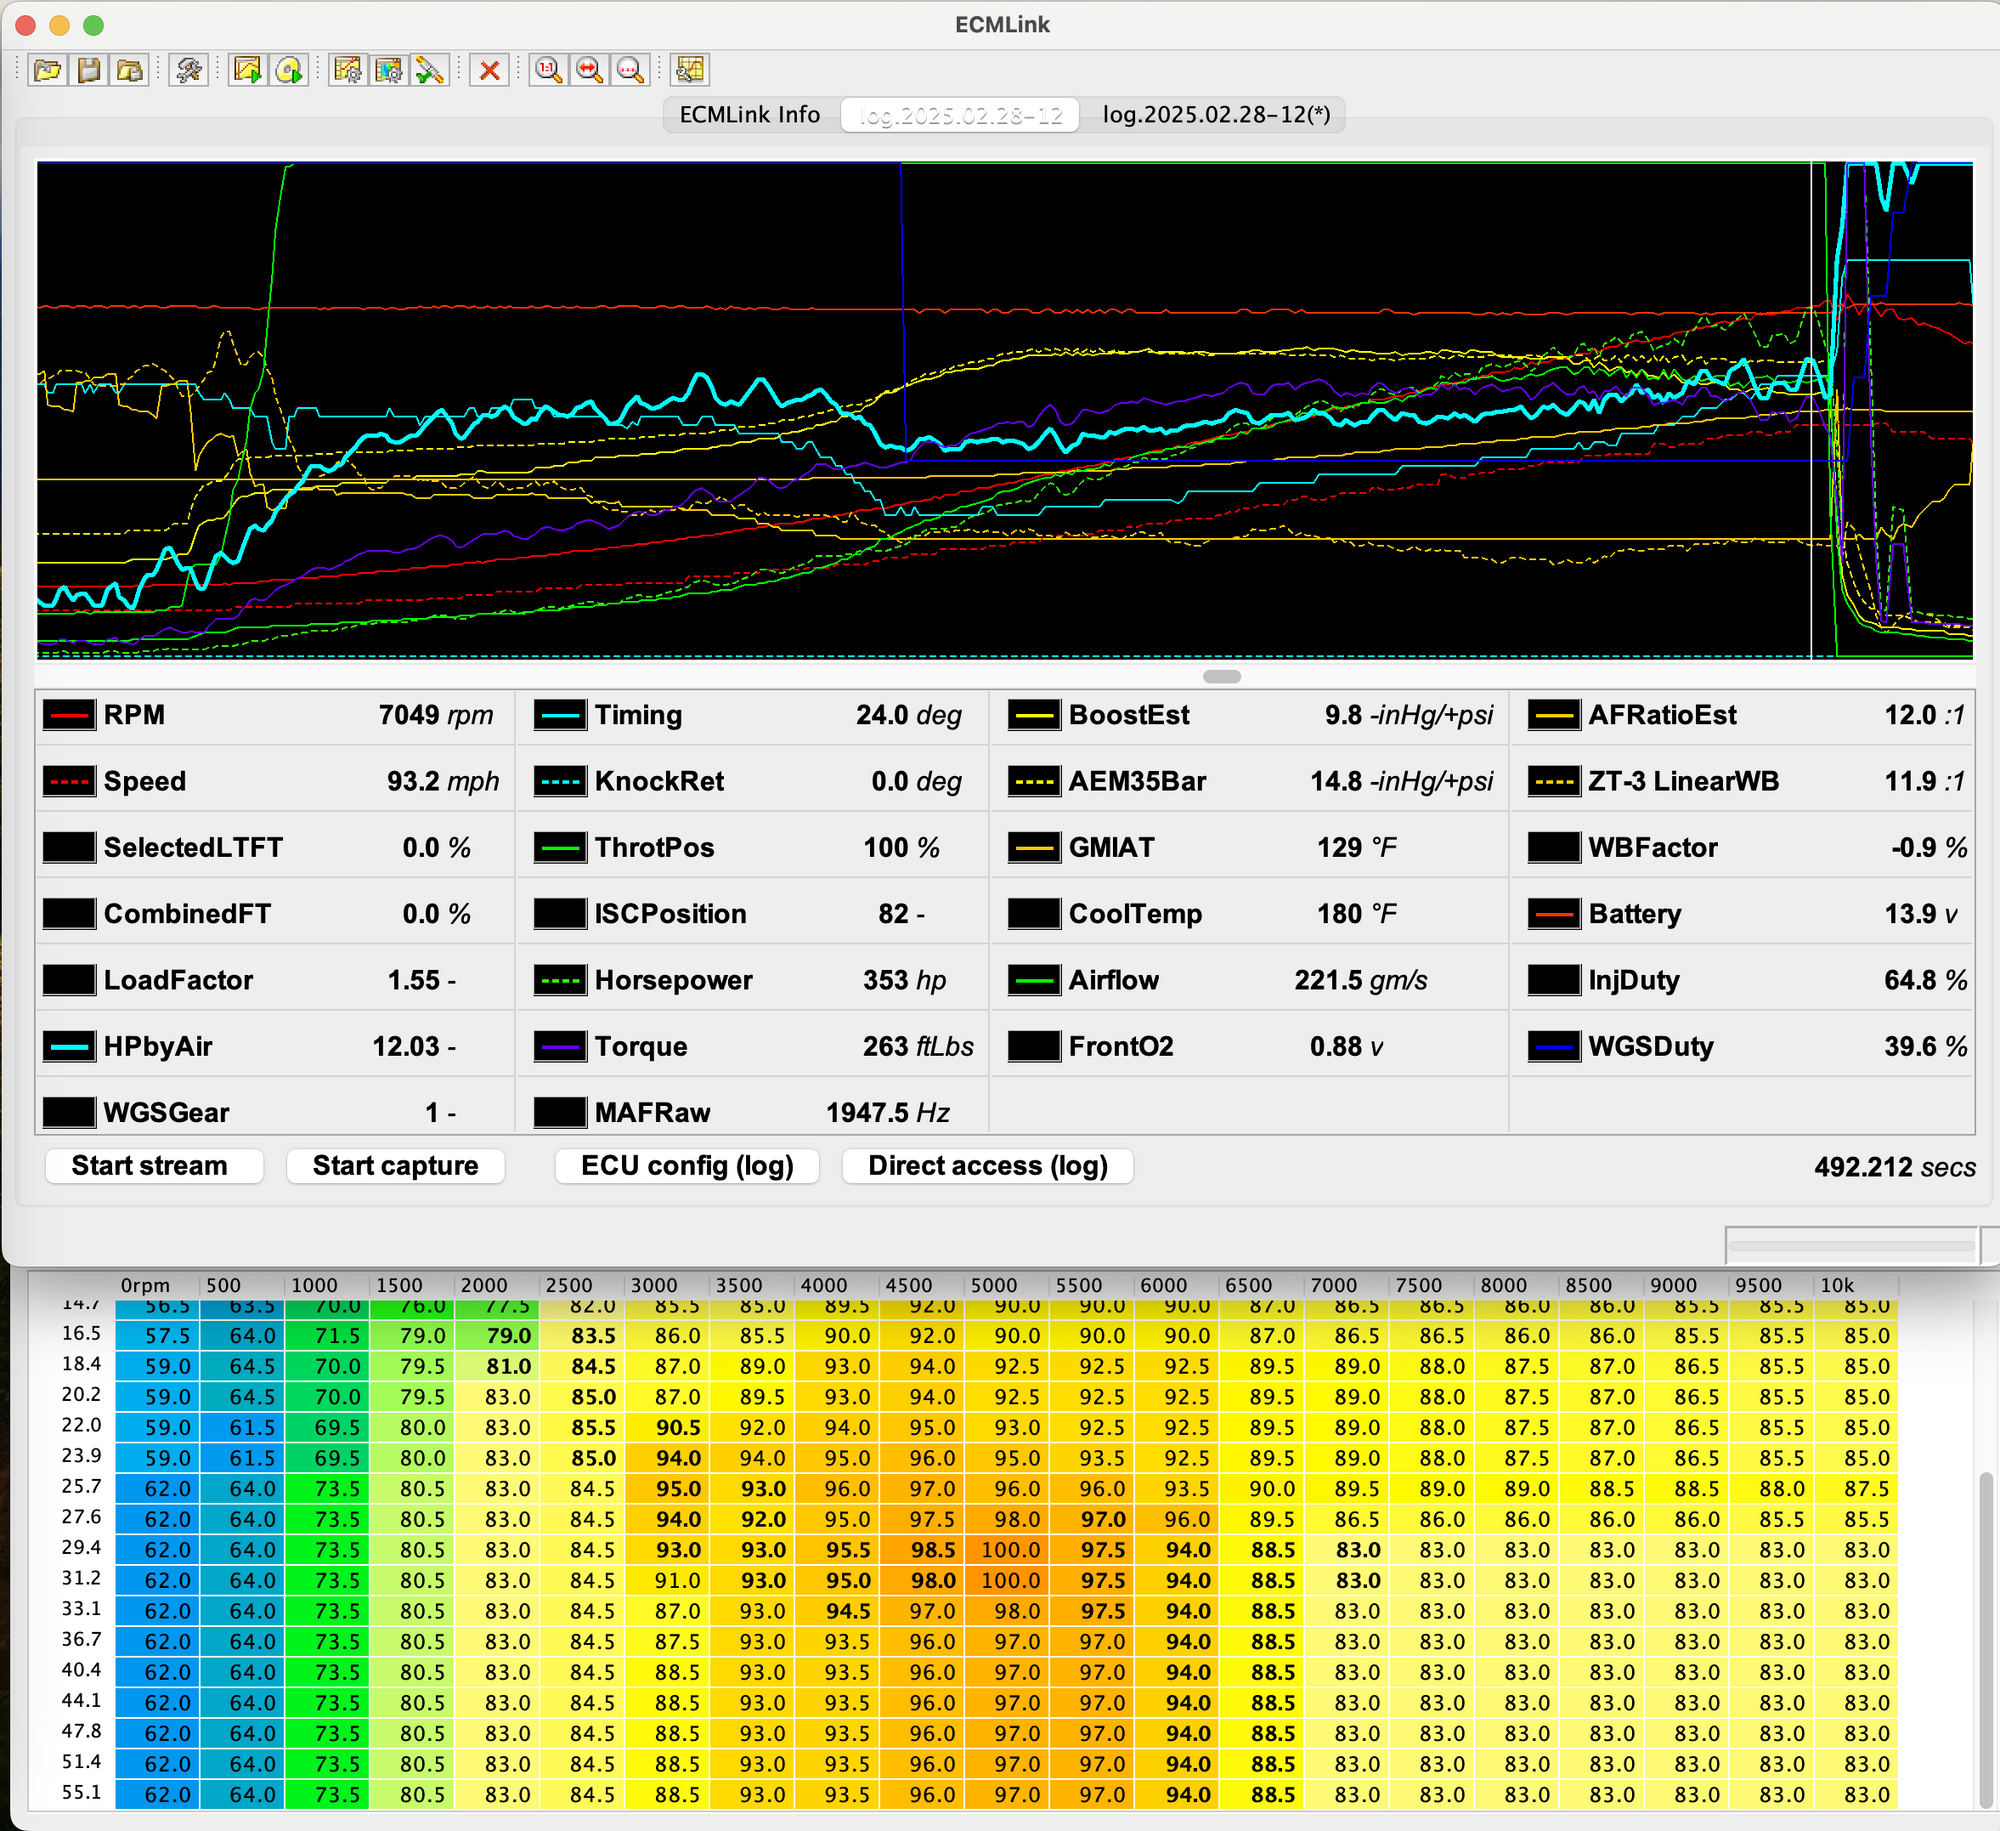The width and height of the screenshot is (2000, 1831).
Task: Click the AFRatioEst value 12.0 :1
Action: pos(1925,716)
